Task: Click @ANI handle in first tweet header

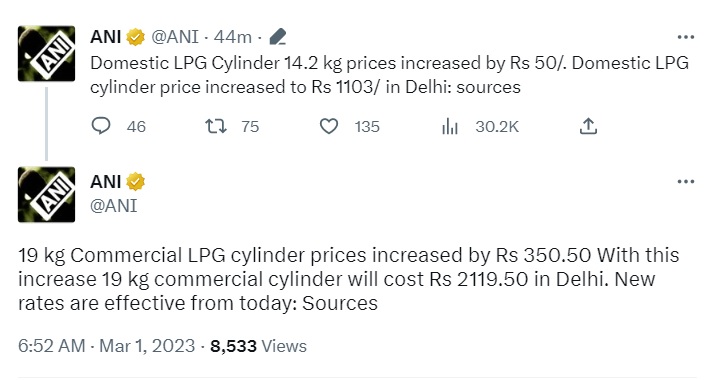Action: tap(175, 37)
